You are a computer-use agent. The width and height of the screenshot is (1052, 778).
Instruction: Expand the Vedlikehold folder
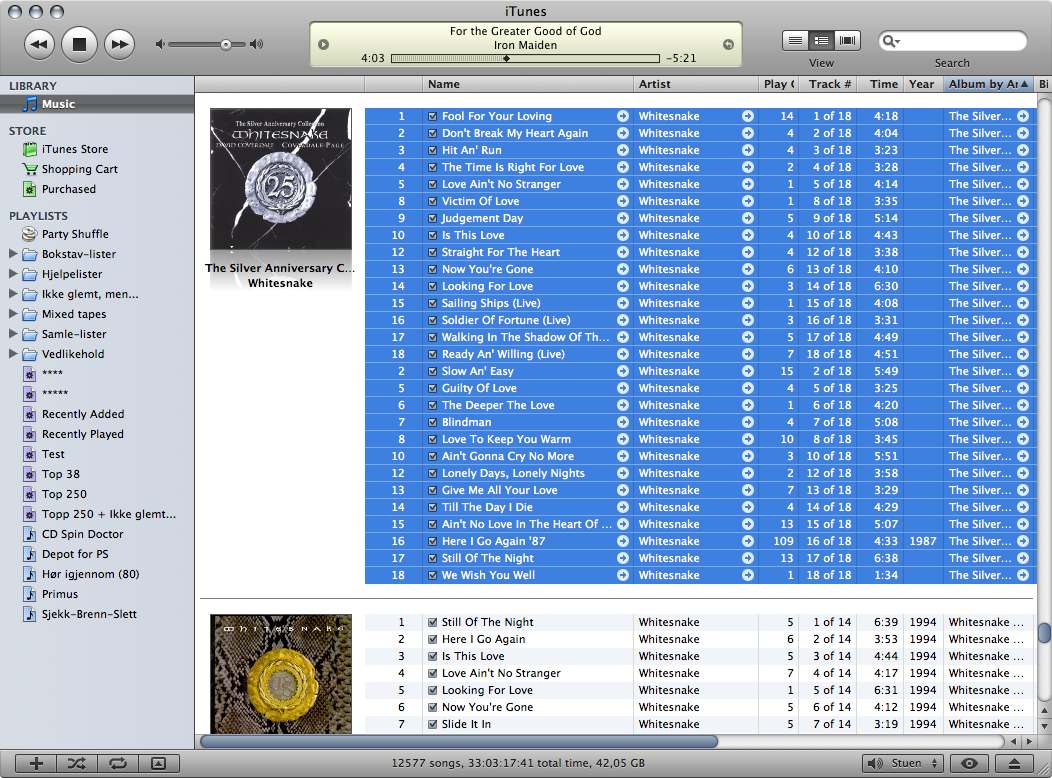tap(13, 353)
